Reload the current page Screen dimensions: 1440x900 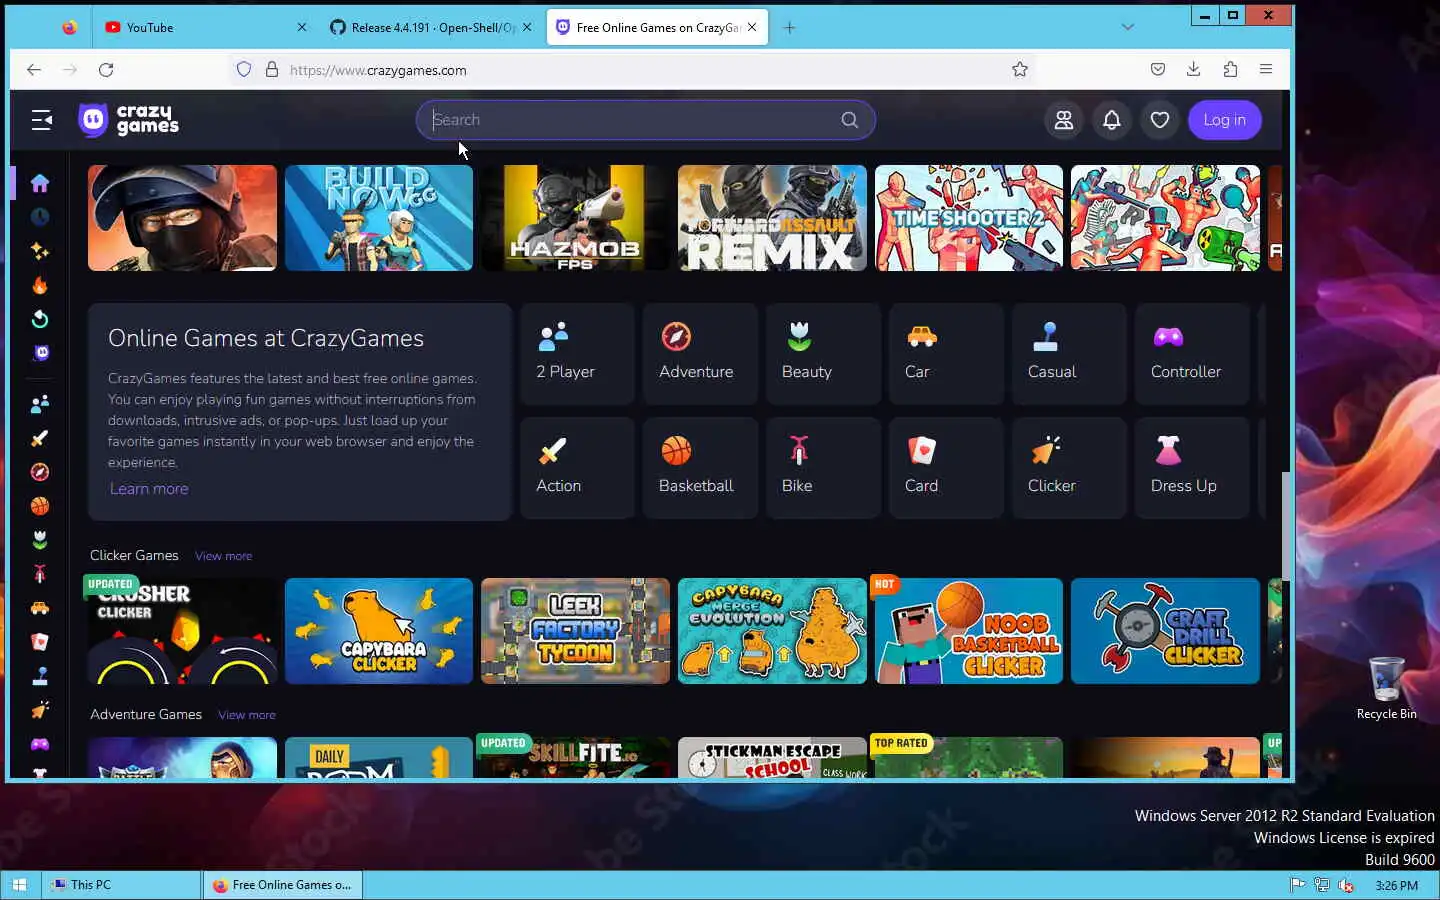106,70
